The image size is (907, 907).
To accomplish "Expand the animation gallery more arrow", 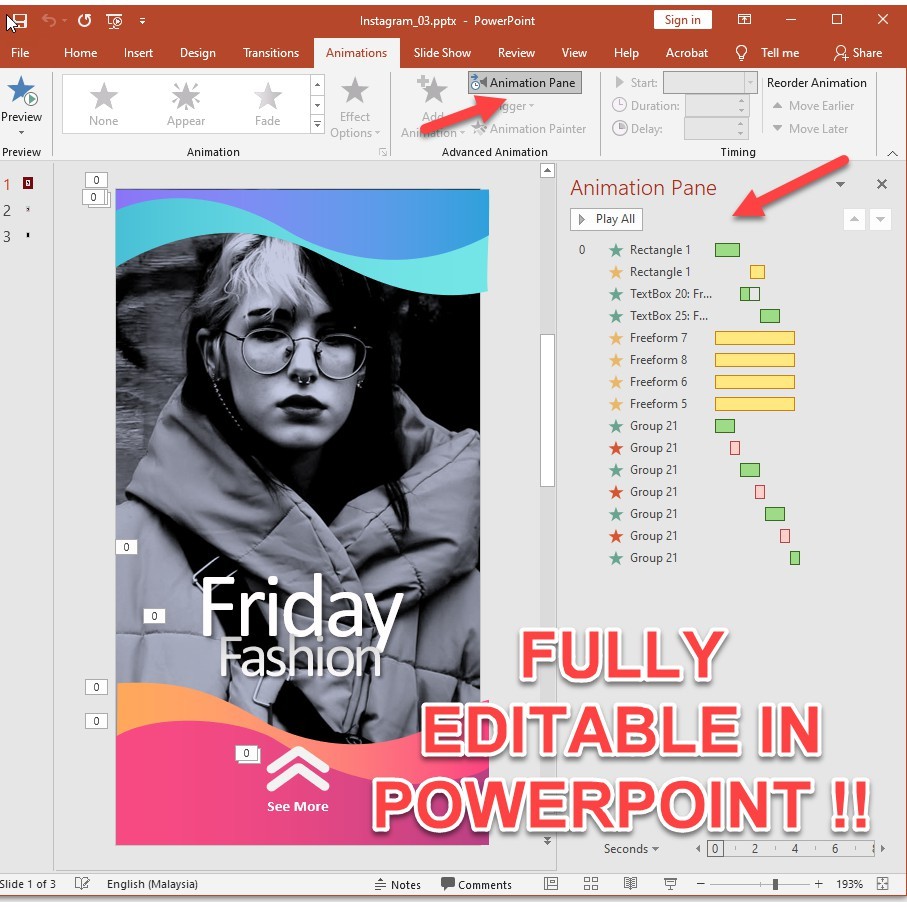I will coord(318,125).
